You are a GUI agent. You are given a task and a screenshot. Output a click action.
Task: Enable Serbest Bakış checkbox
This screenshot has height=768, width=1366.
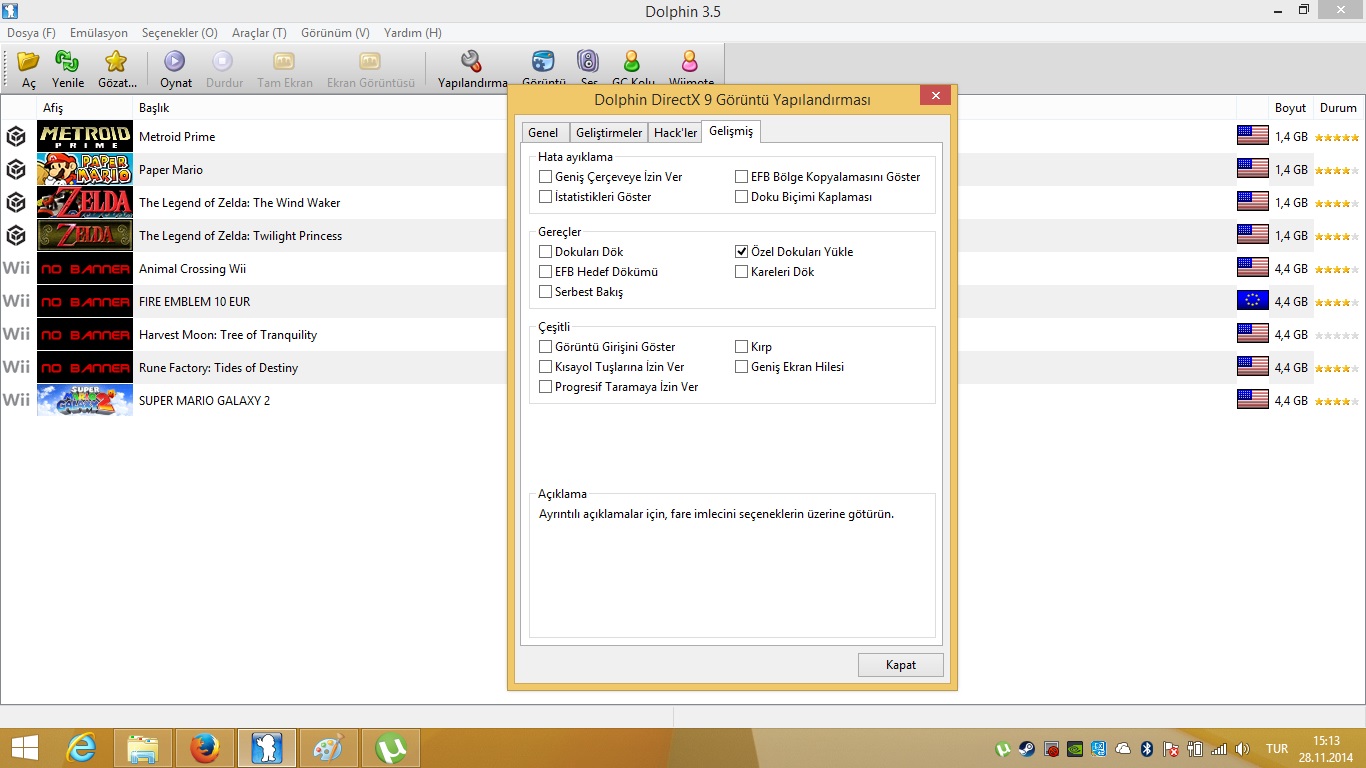coord(545,292)
